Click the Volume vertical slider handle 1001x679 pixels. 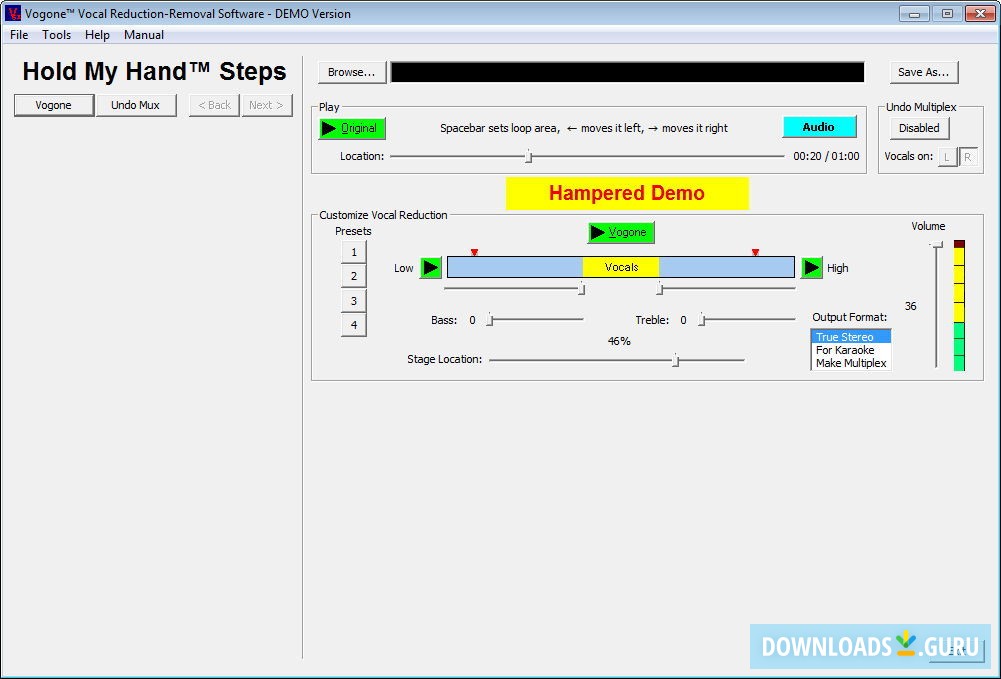coord(936,244)
